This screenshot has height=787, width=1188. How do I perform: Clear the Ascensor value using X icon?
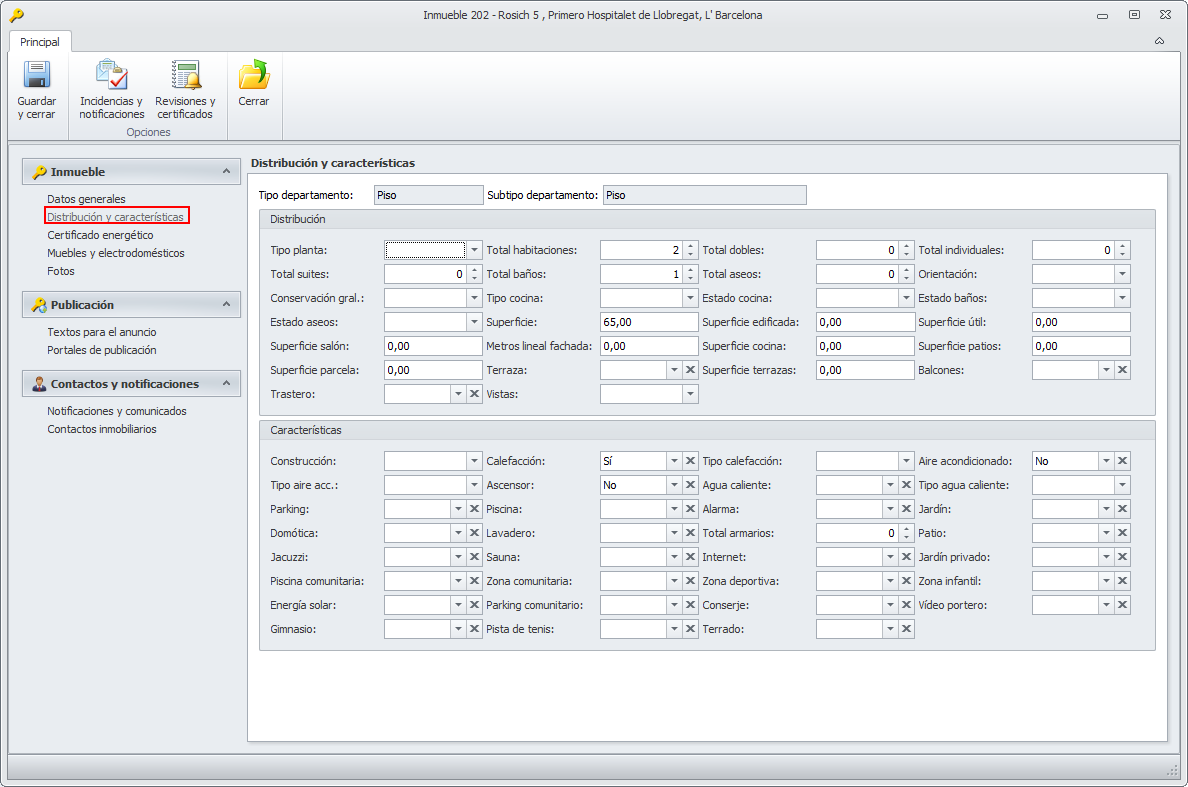click(690, 485)
